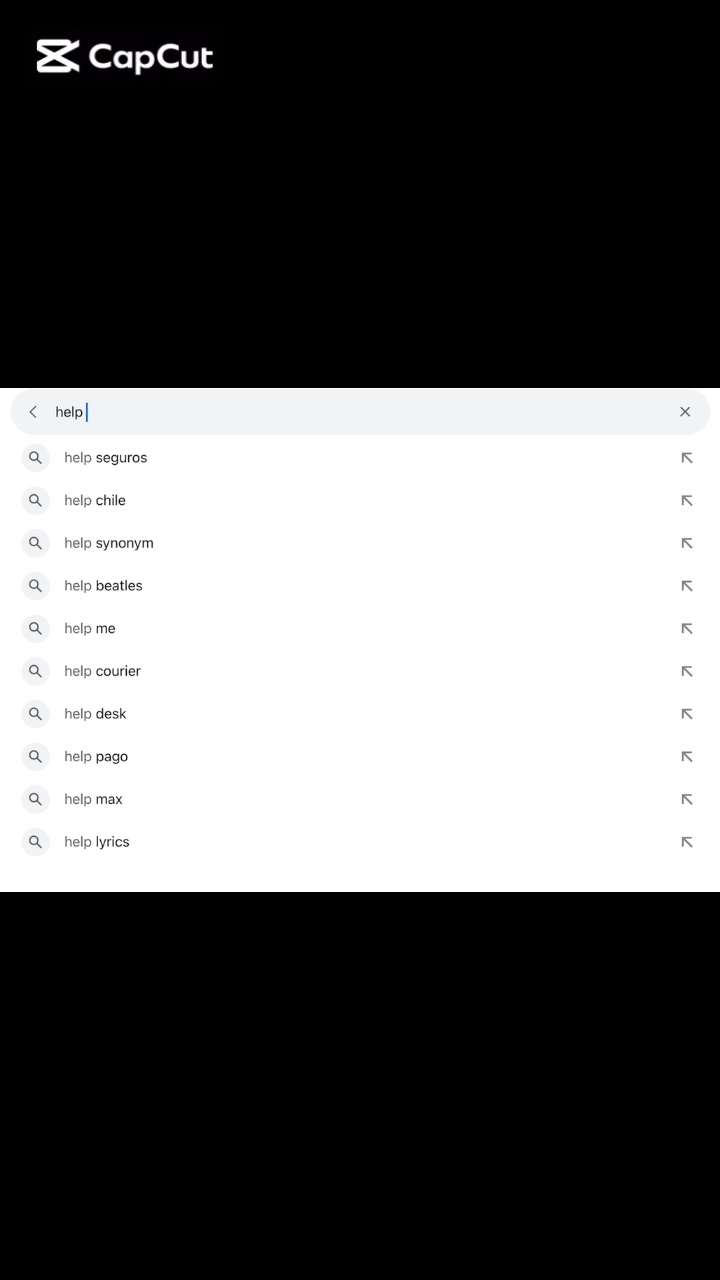Choose 'help desk' search suggestion
720x1280 pixels.
click(x=95, y=714)
